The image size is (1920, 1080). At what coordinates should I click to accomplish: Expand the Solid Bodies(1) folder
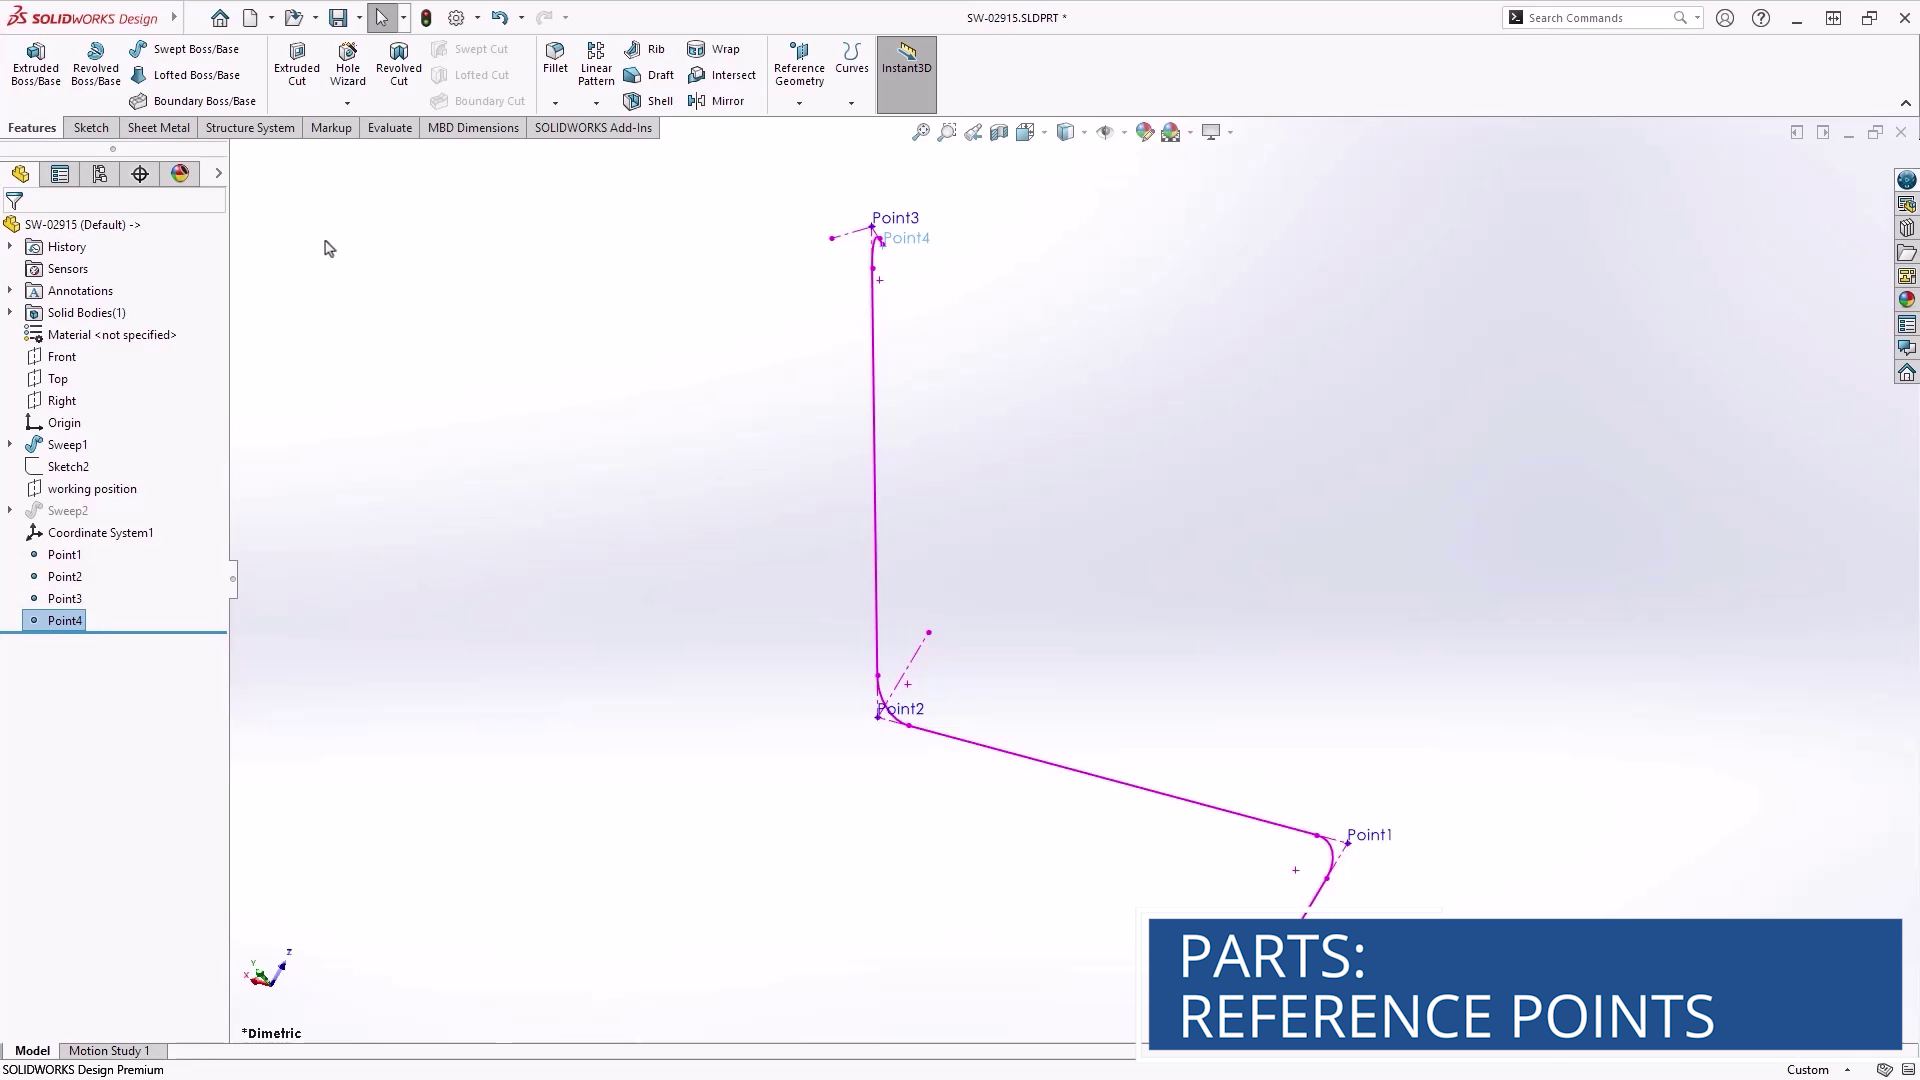click(10, 313)
